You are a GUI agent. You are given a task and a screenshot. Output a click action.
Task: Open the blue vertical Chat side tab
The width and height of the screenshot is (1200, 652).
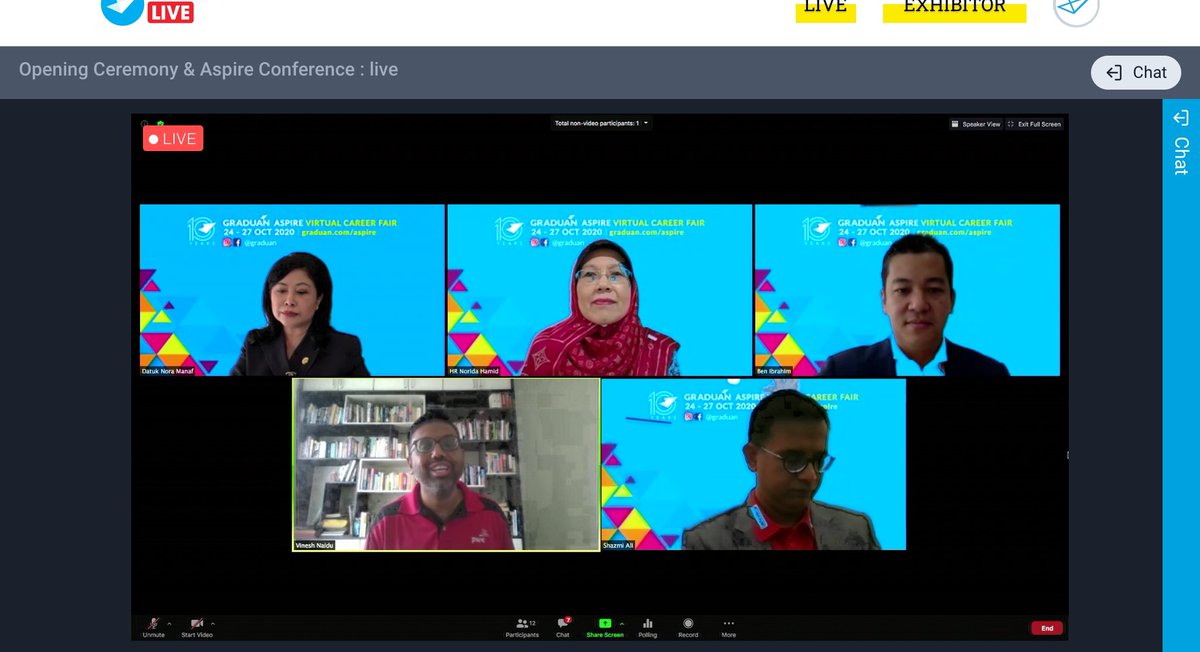[x=1181, y=143]
